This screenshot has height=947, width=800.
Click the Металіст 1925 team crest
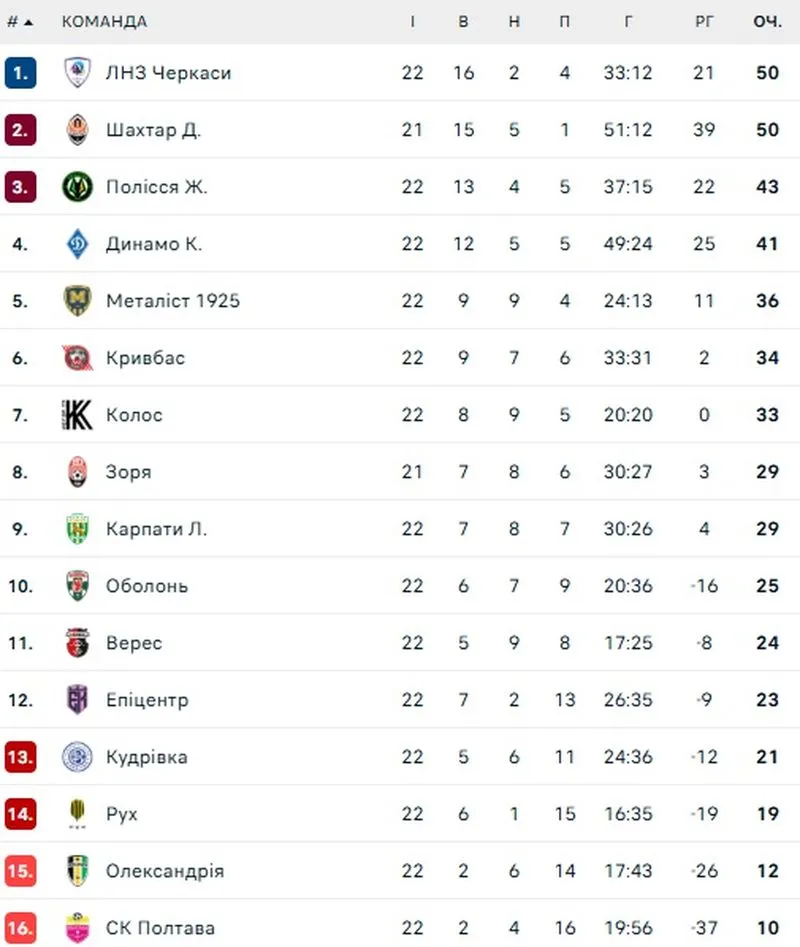tap(77, 301)
